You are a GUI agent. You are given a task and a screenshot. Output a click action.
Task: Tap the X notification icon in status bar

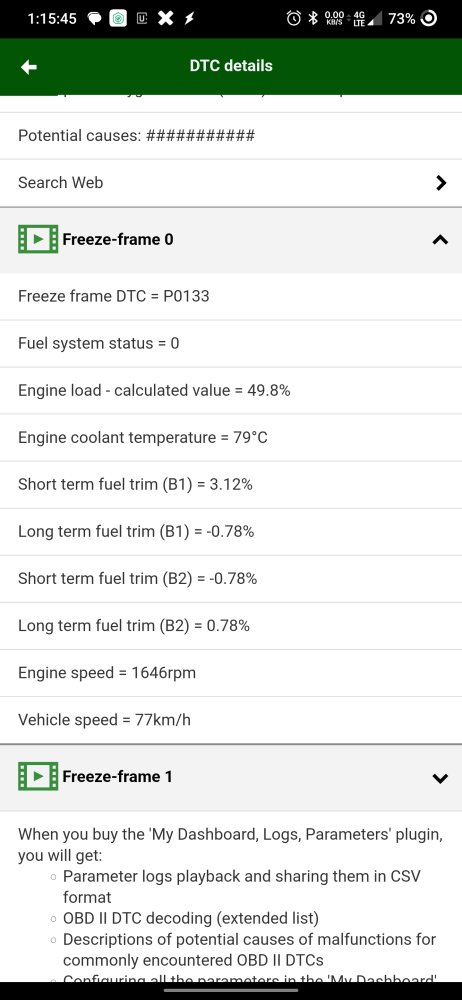coord(165,18)
